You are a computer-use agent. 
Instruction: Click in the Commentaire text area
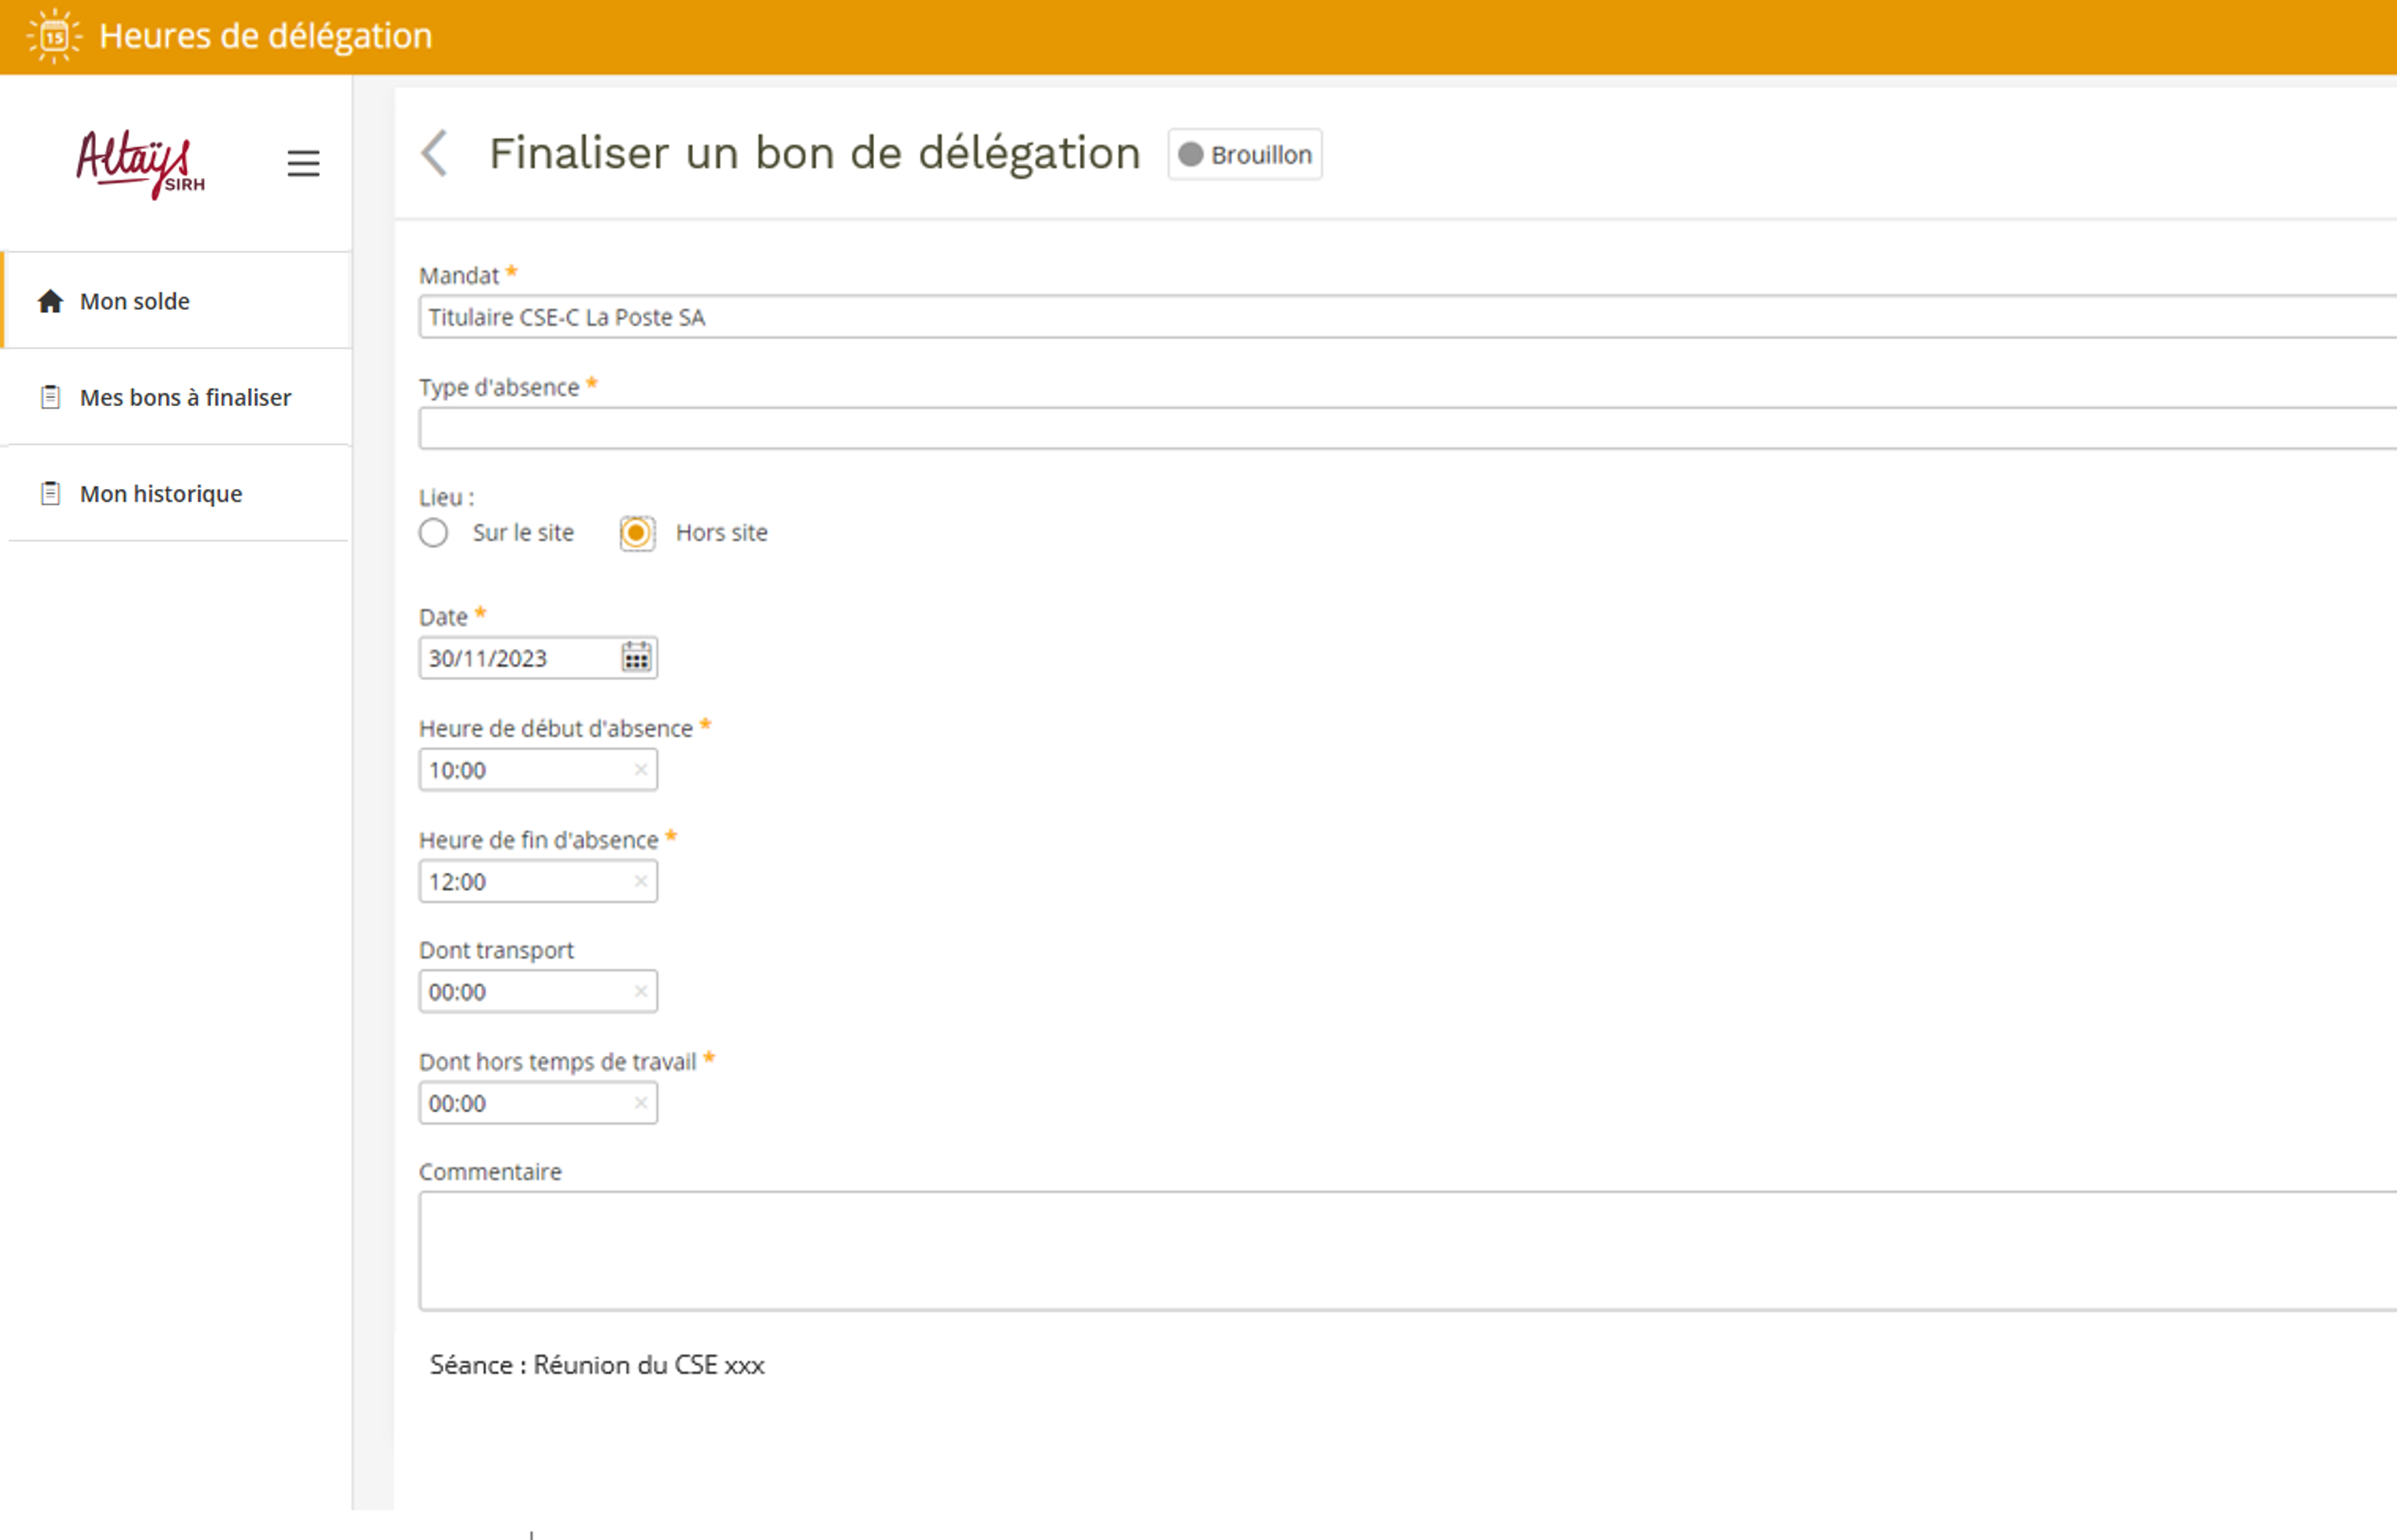pos(1400,1250)
